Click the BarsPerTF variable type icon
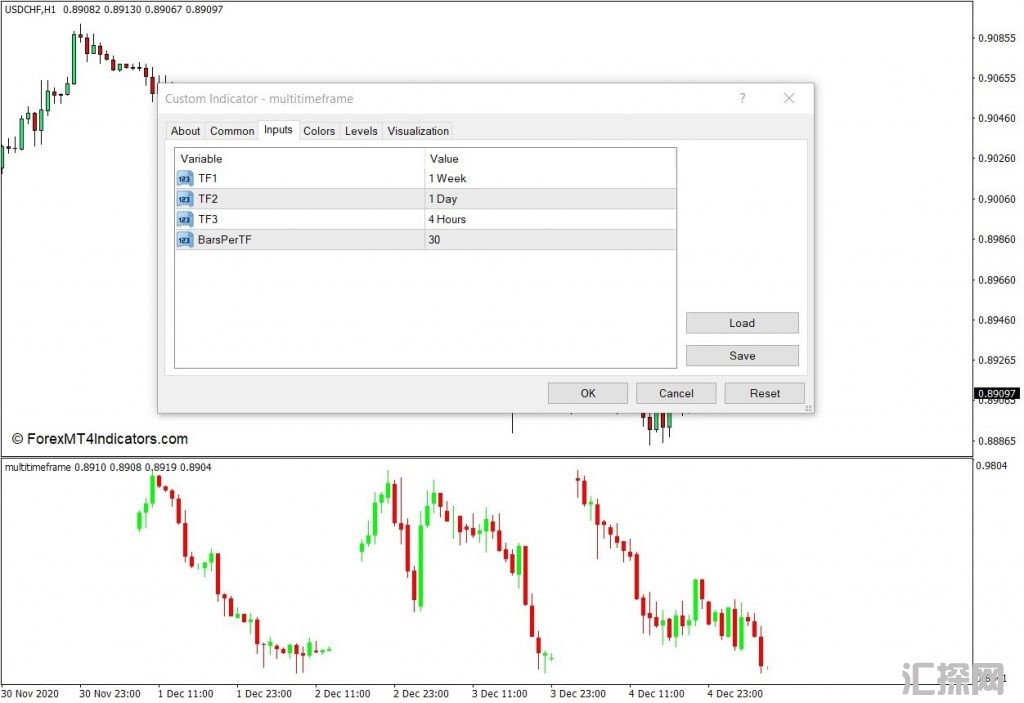This screenshot has height=703, width=1024. click(x=185, y=240)
